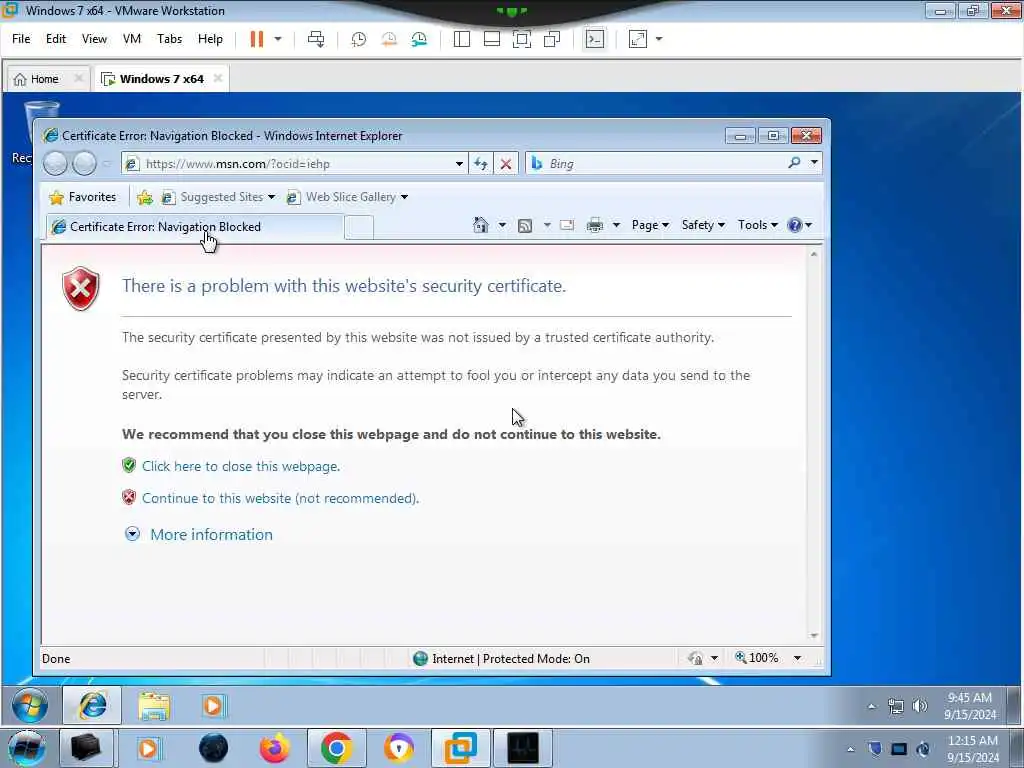Open the IE Tools menu
The width and height of the screenshot is (1024, 768).
coord(758,225)
